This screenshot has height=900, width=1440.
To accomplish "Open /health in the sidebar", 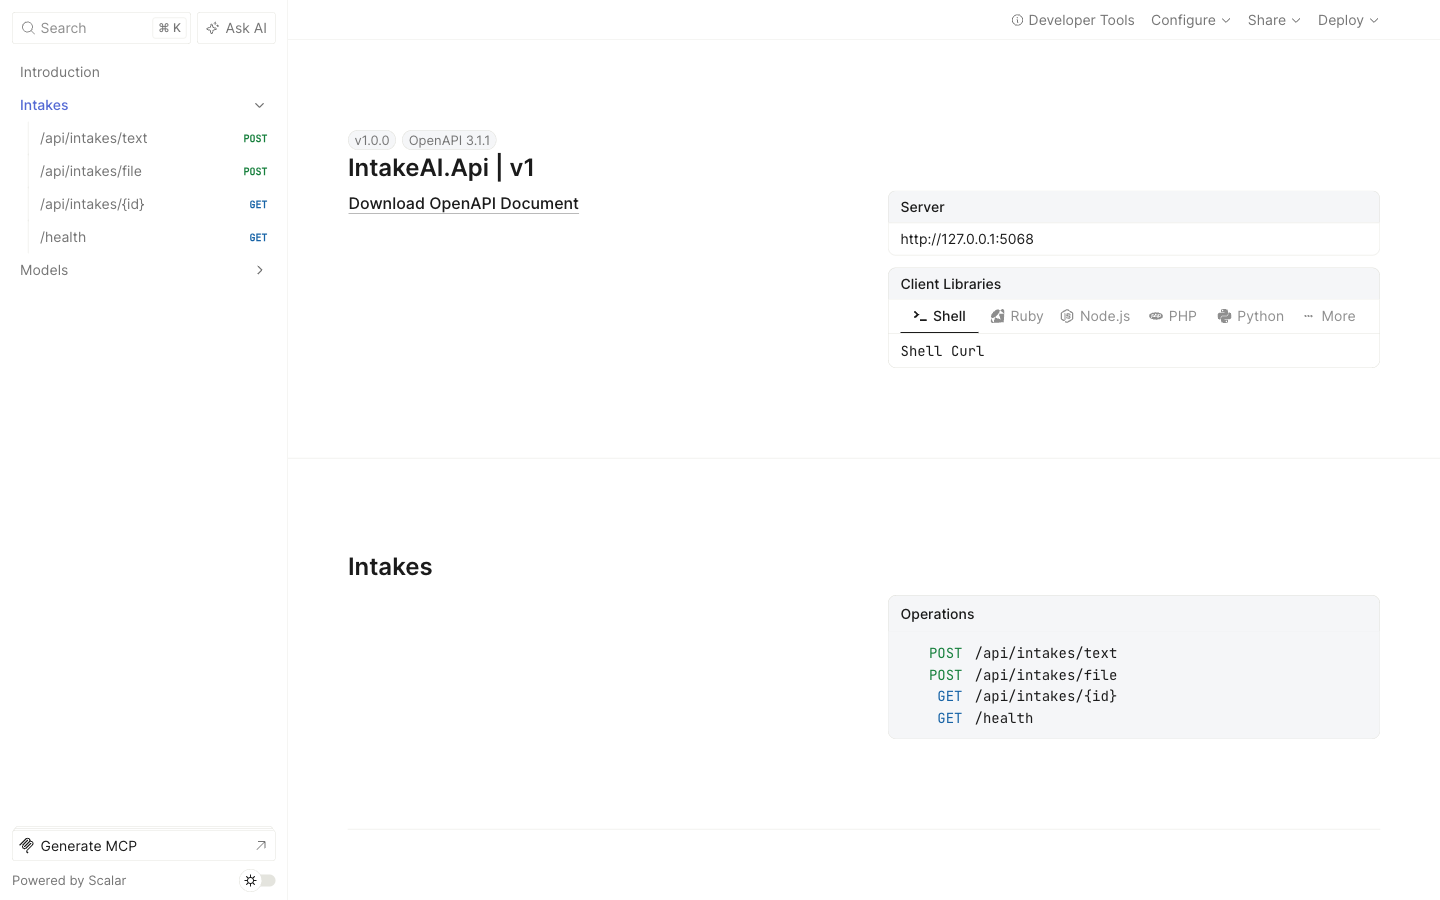I will click(x=153, y=237).
